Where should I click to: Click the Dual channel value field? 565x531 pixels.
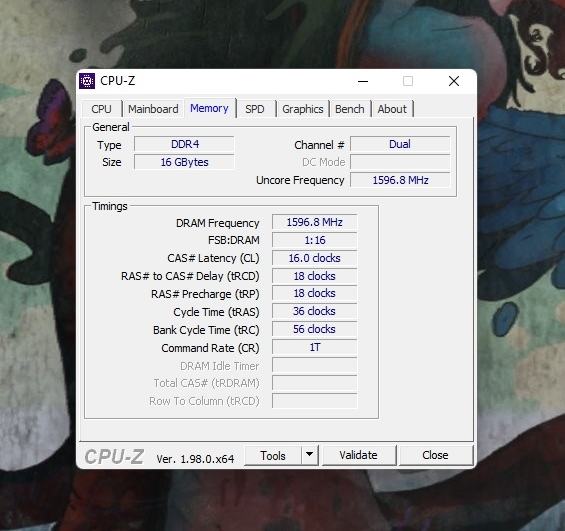pos(400,144)
